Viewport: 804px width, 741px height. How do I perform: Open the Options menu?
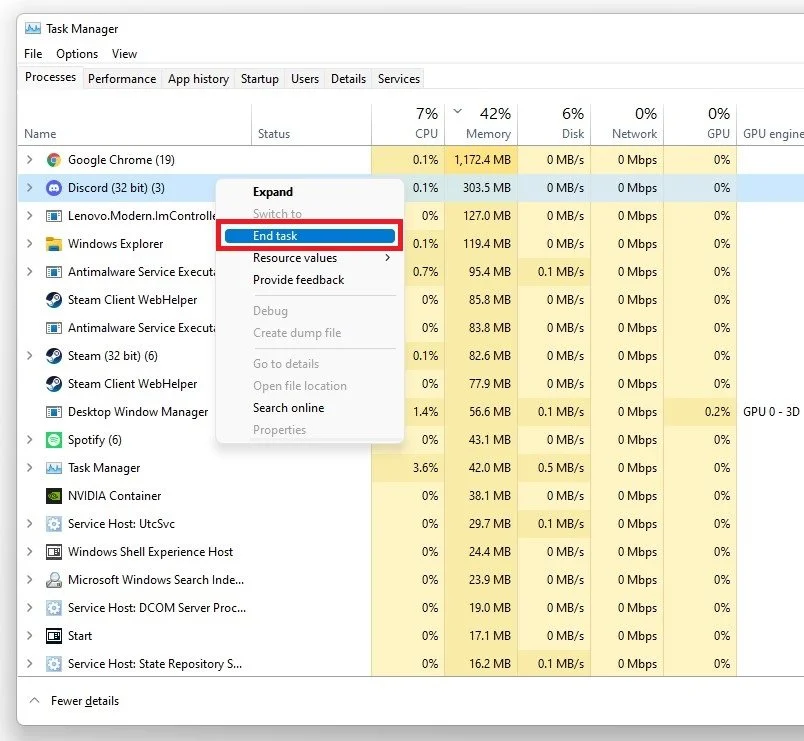coord(77,54)
